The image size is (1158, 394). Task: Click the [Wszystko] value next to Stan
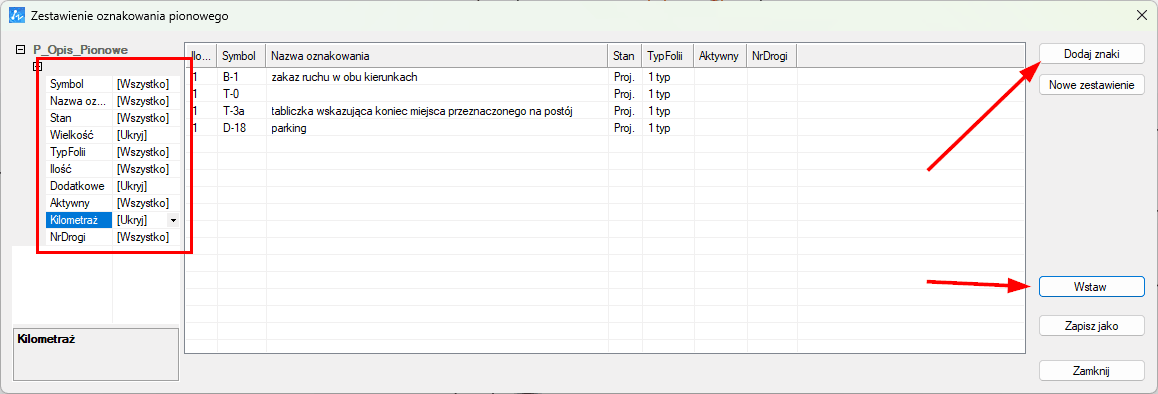143,118
